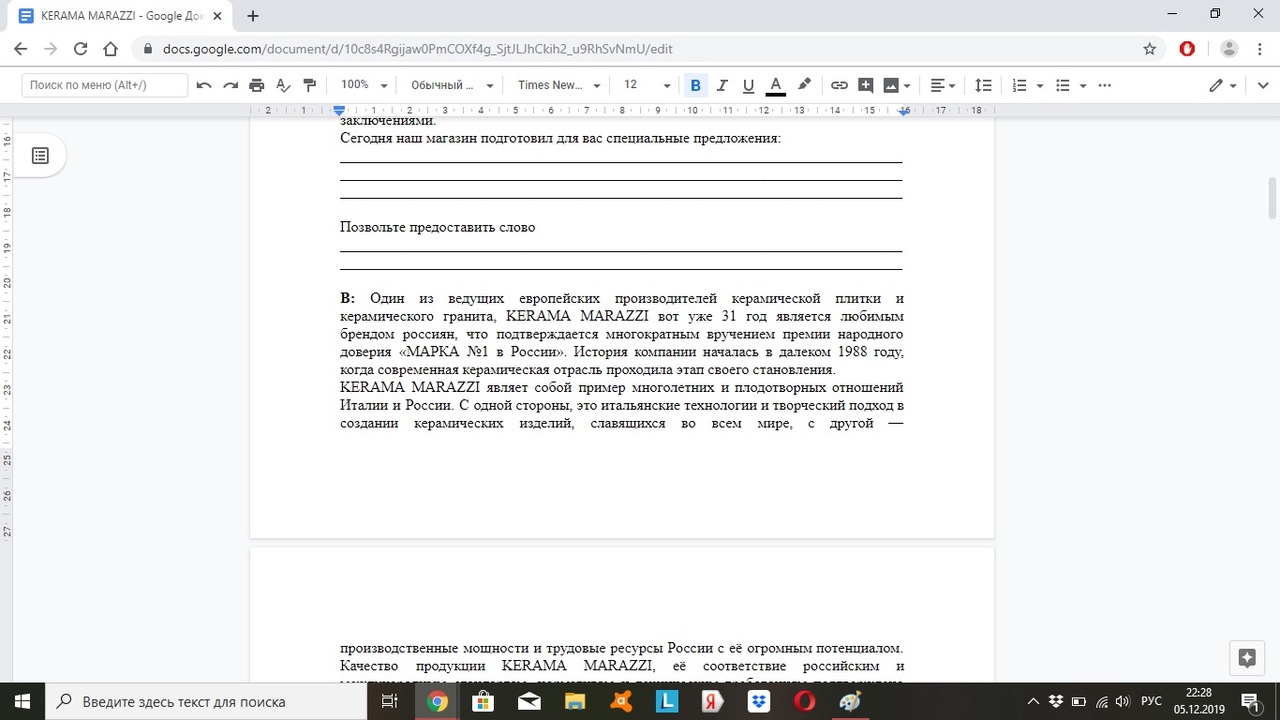Run spelling and grammar check icon
The image size is (1280, 720).
pos(283,85)
